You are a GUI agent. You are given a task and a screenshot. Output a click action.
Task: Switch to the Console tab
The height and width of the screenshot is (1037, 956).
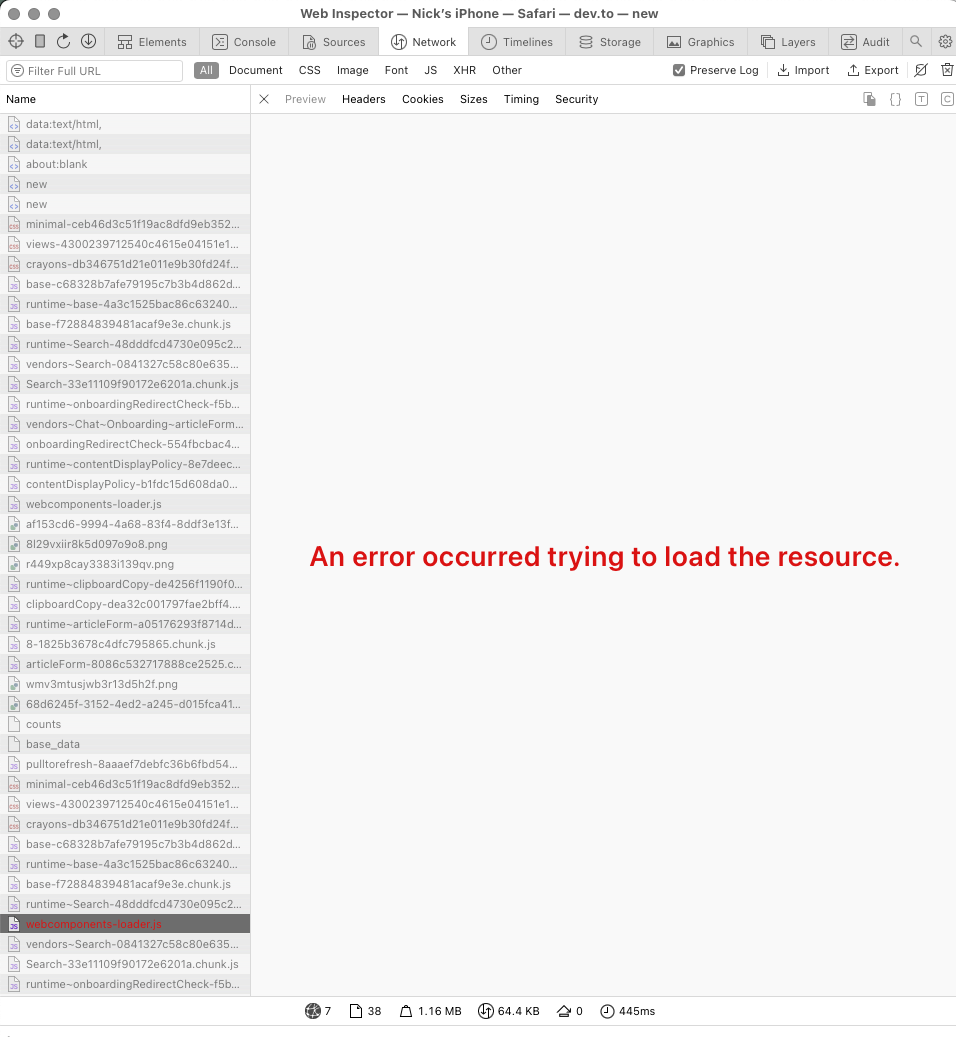(x=243, y=42)
